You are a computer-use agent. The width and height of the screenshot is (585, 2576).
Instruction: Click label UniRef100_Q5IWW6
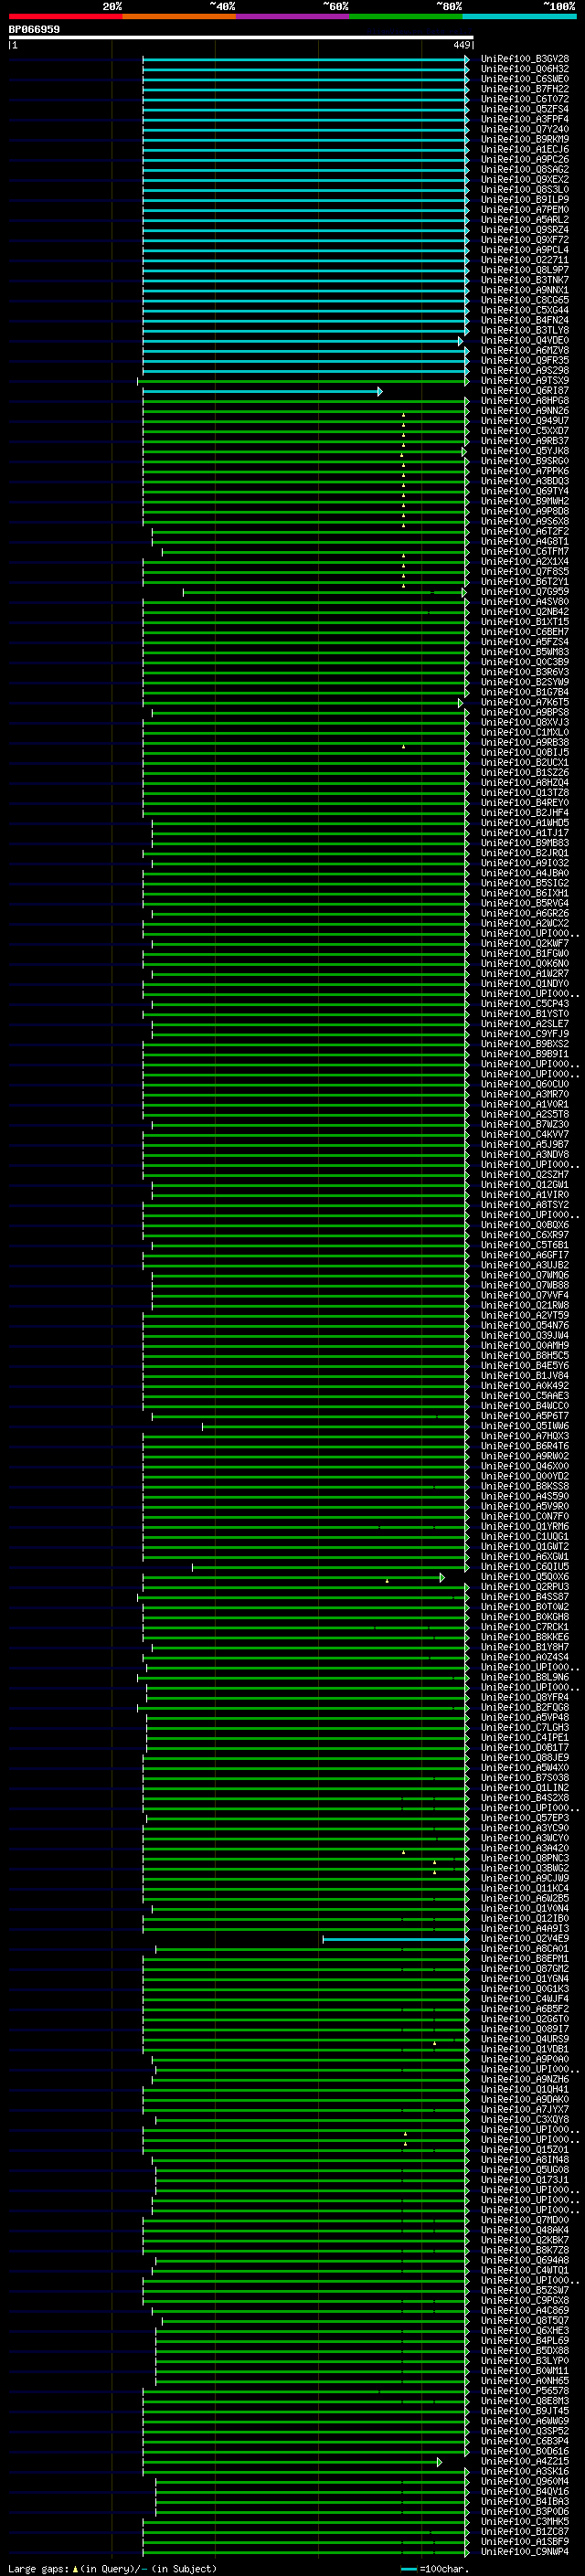[524, 1426]
